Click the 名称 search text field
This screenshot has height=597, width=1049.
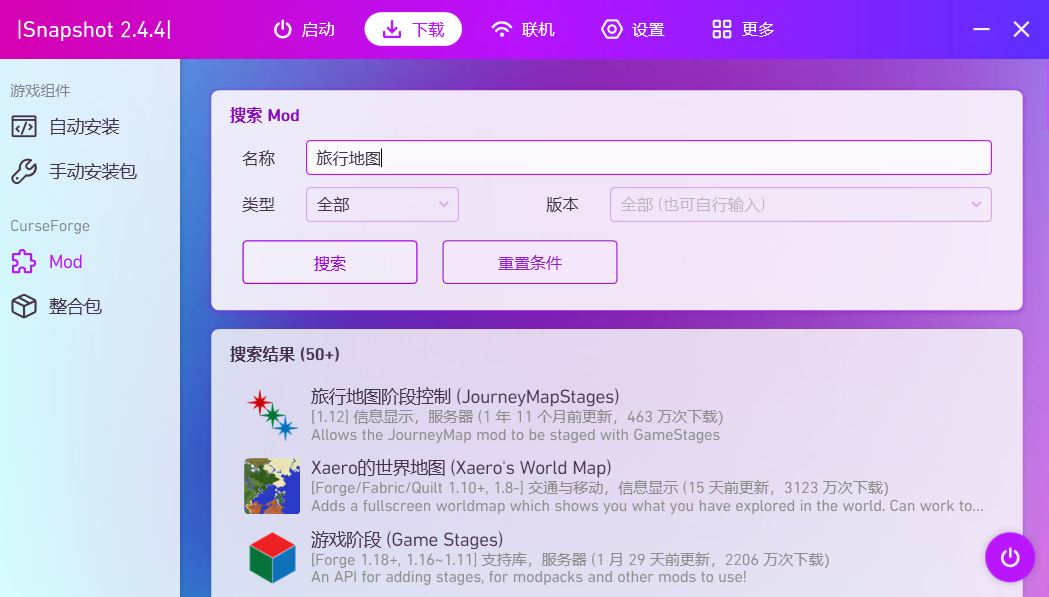point(648,158)
